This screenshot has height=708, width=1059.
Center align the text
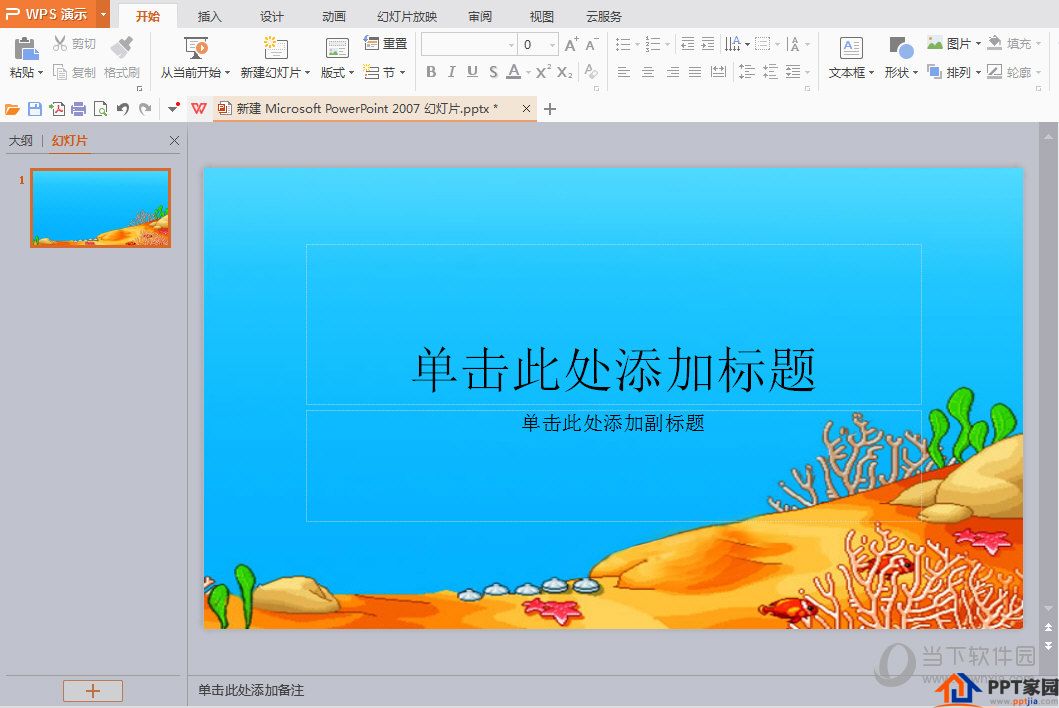coord(648,72)
